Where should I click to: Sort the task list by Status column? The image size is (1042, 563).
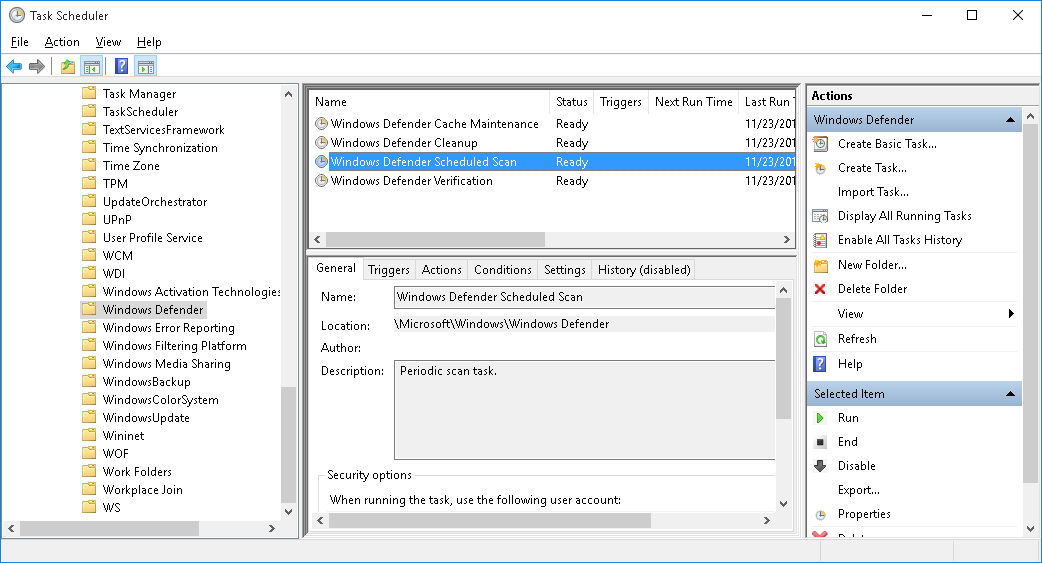[x=572, y=102]
